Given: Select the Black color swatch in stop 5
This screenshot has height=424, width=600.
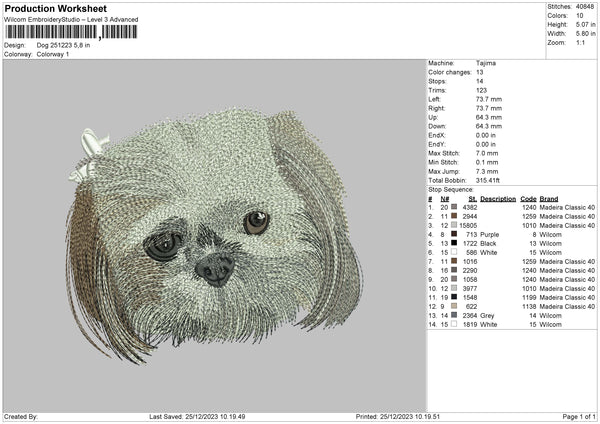Looking at the screenshot, I should (454, 243).
